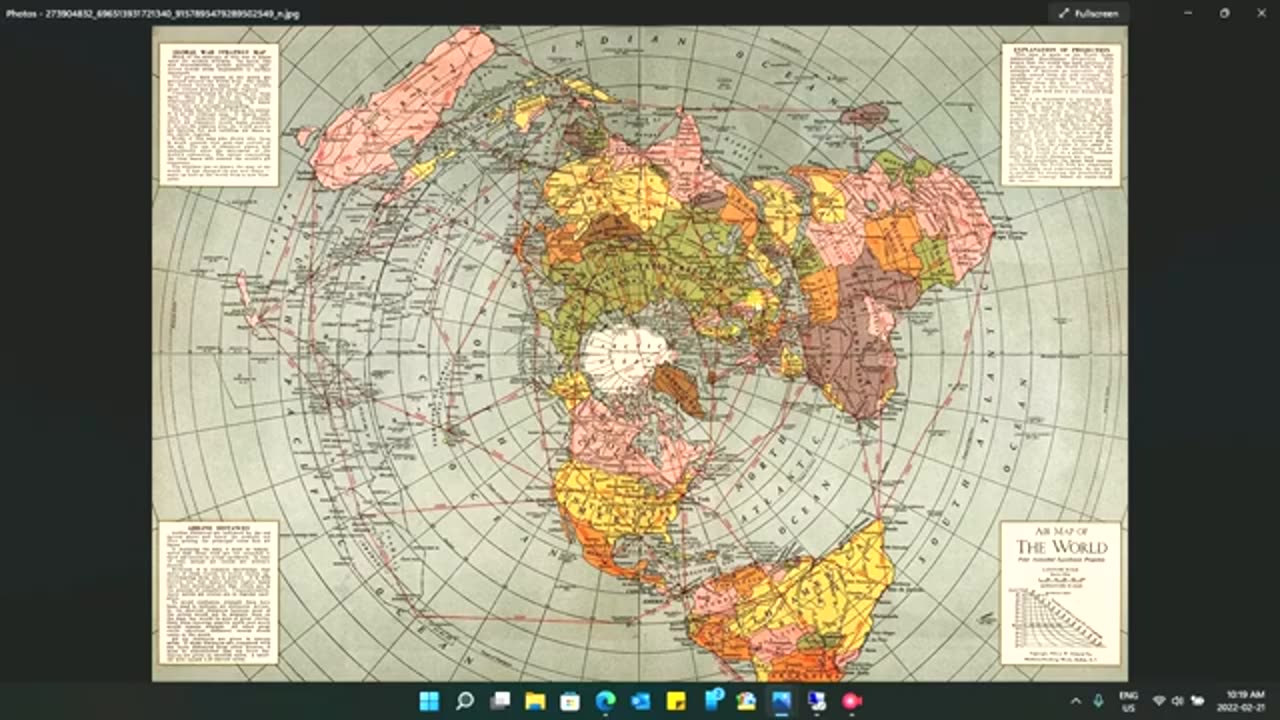Open the volume speaker icon
The height and width of the screenshot is (720, 1280).
pos(1177,701)
